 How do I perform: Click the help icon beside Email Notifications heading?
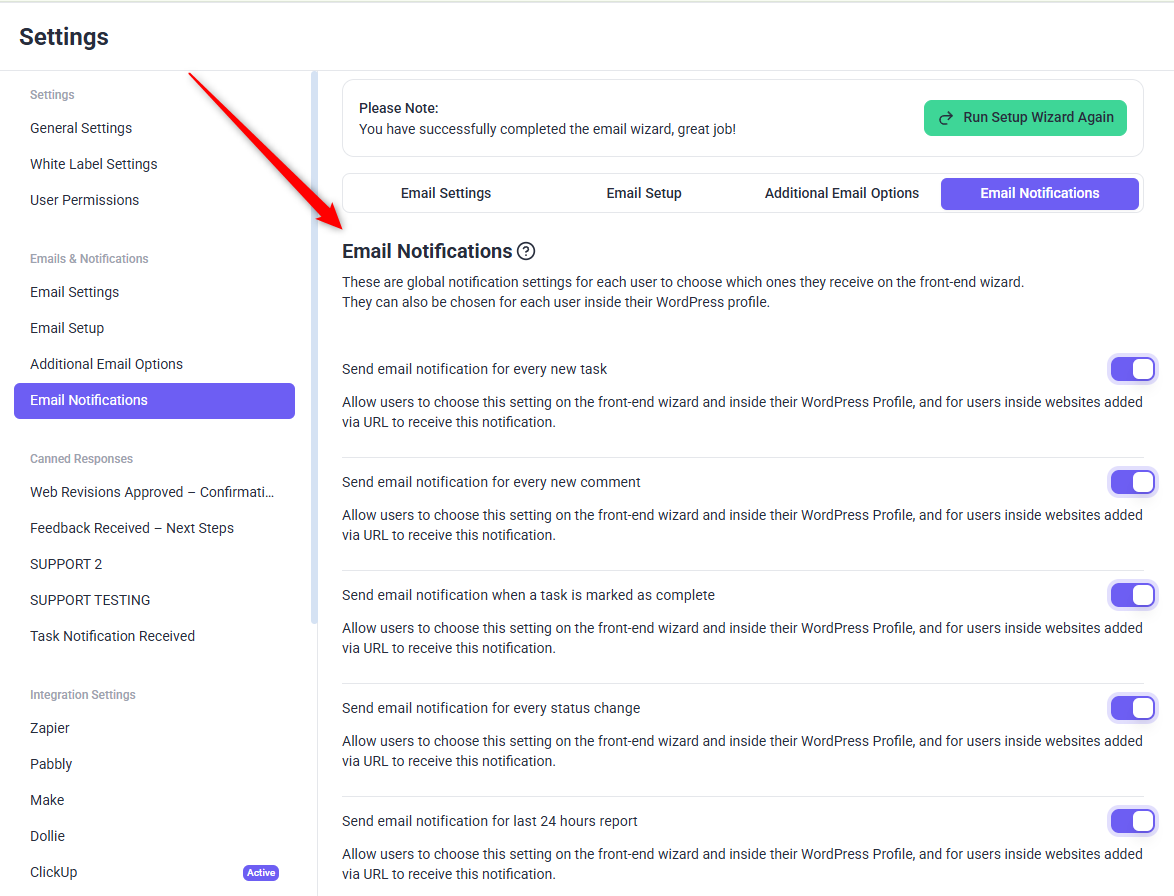(526, 252)
